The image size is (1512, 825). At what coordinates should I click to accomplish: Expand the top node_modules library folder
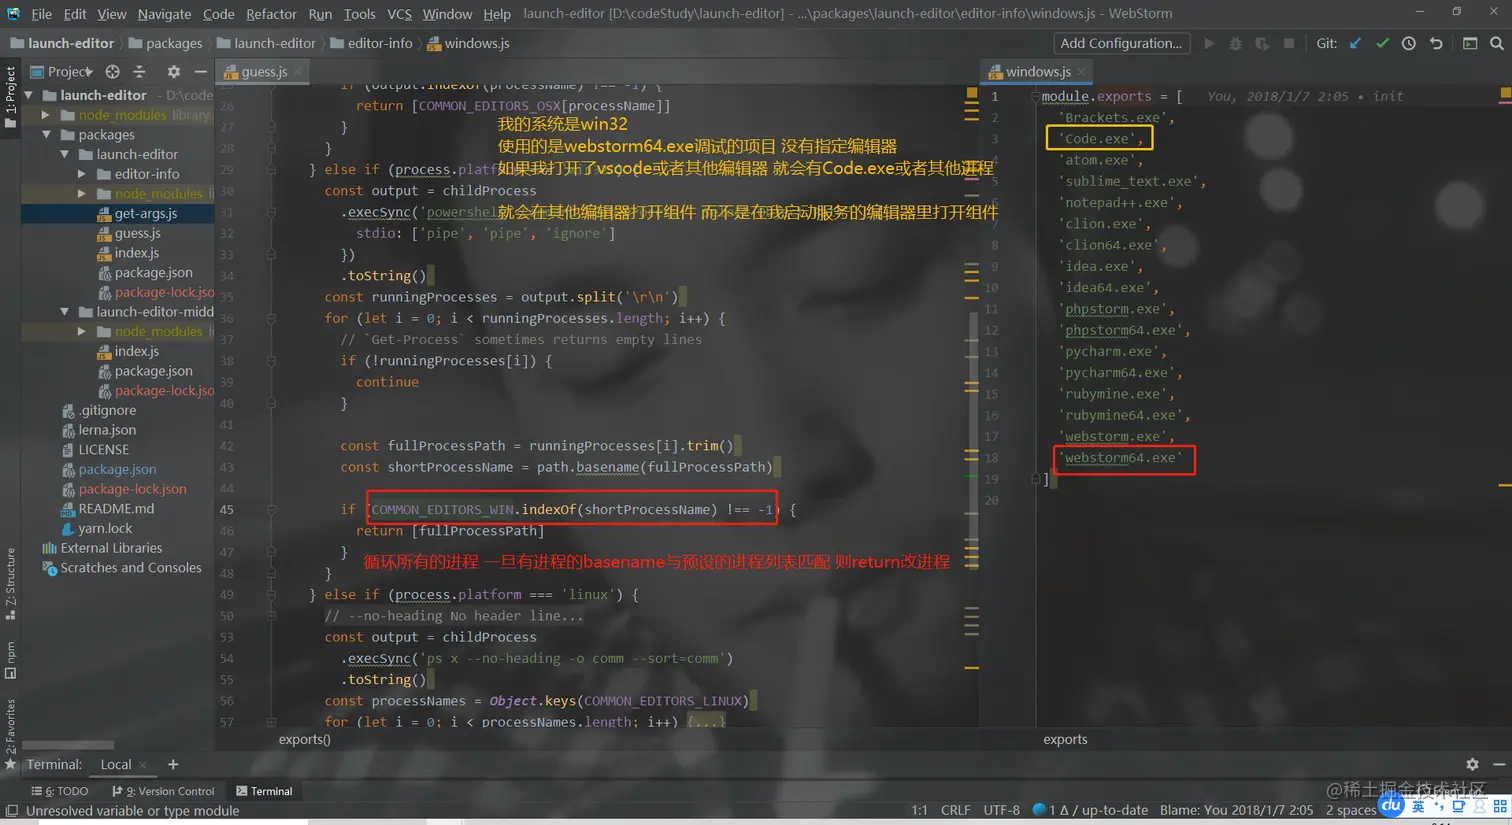click(x=46, y=115)
